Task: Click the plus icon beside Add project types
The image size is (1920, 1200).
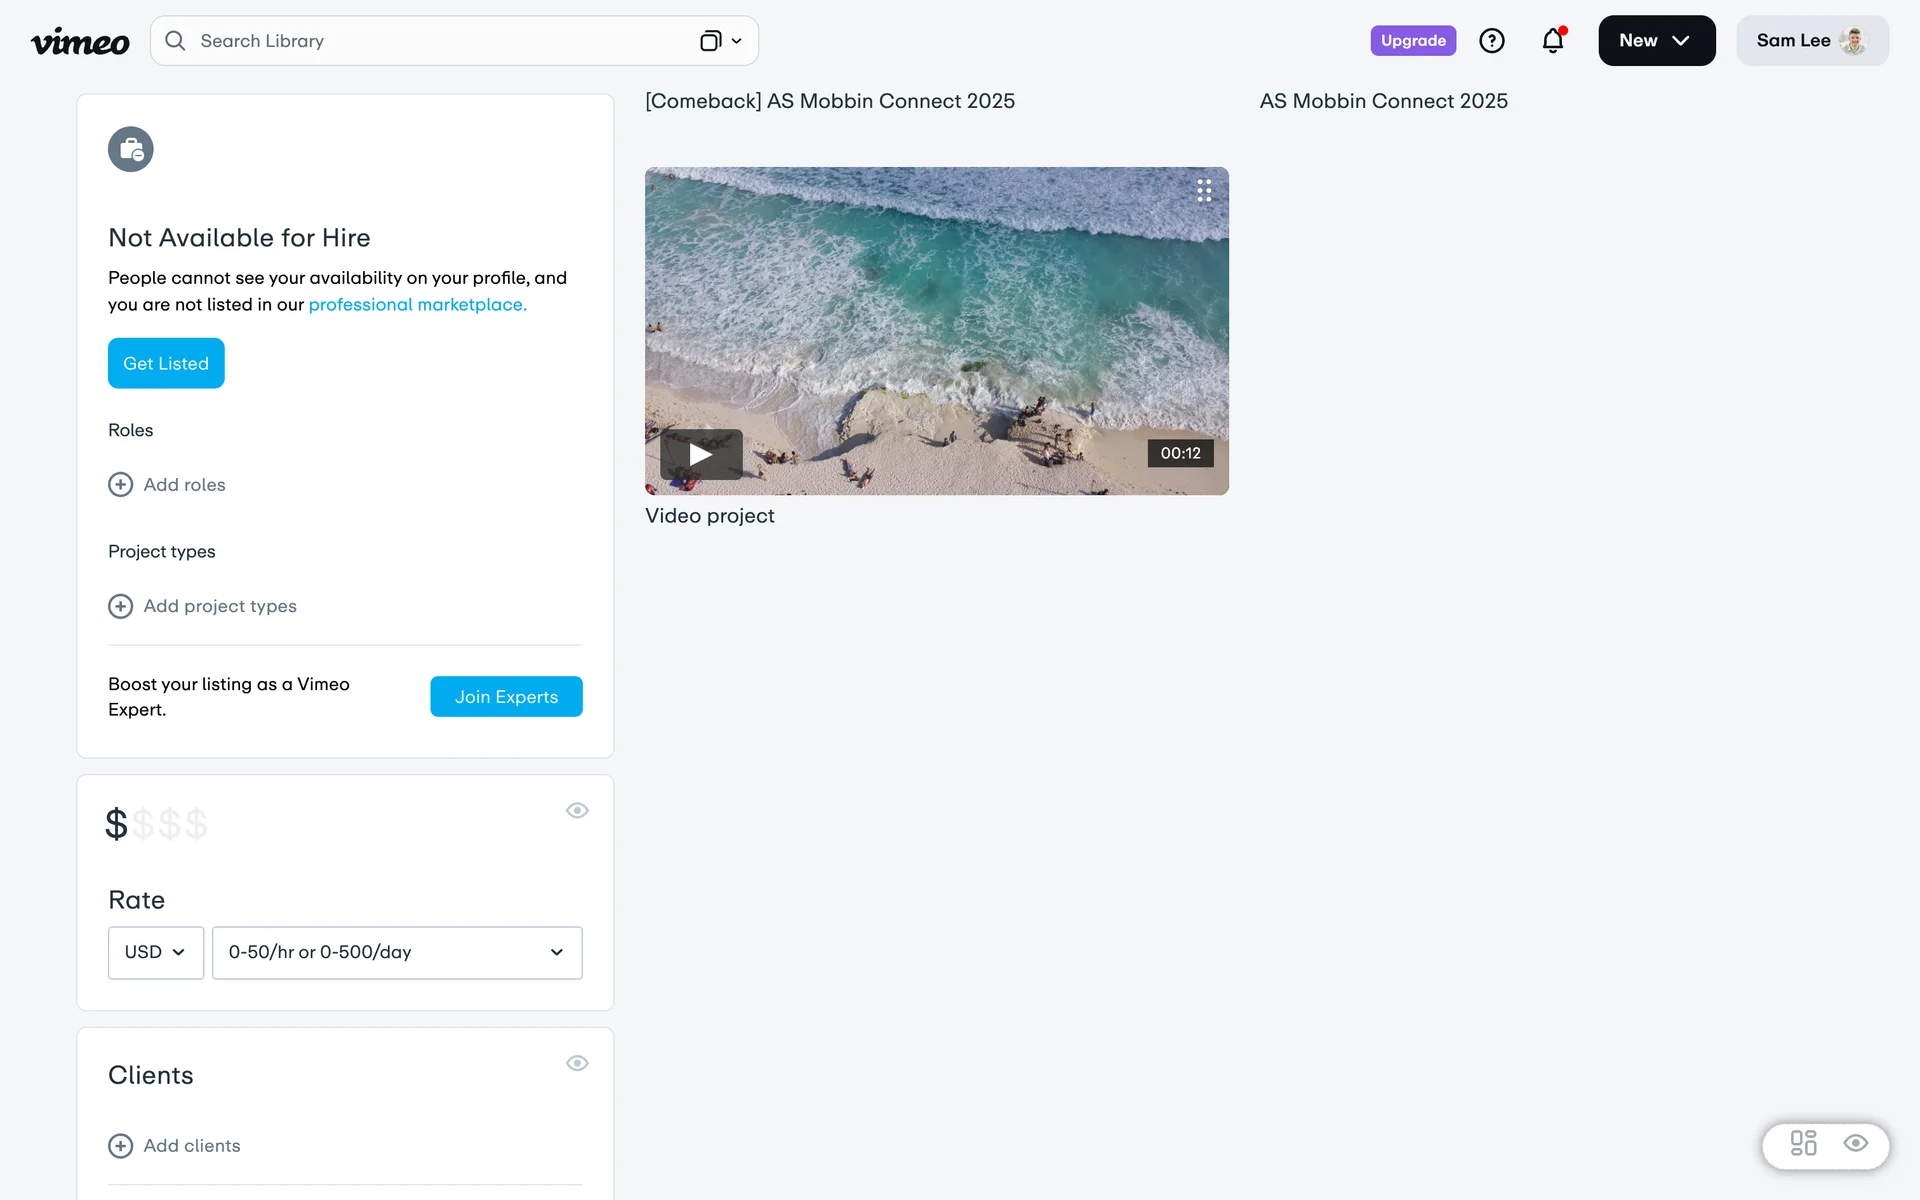Action: click(120, 606)
